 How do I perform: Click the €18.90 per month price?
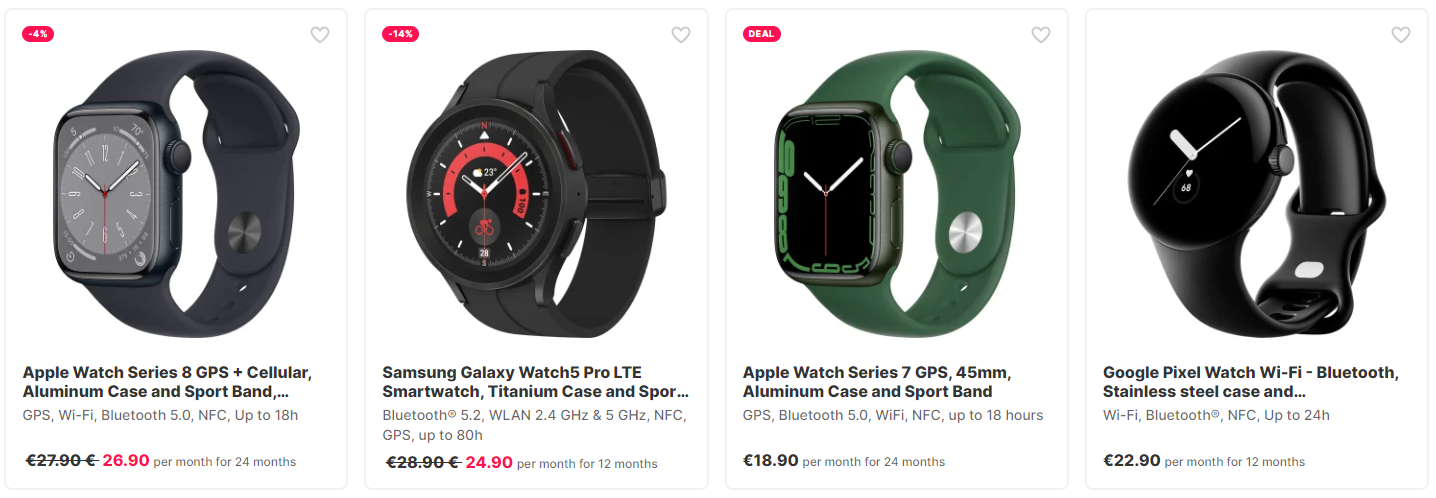(x=771, y=460)
